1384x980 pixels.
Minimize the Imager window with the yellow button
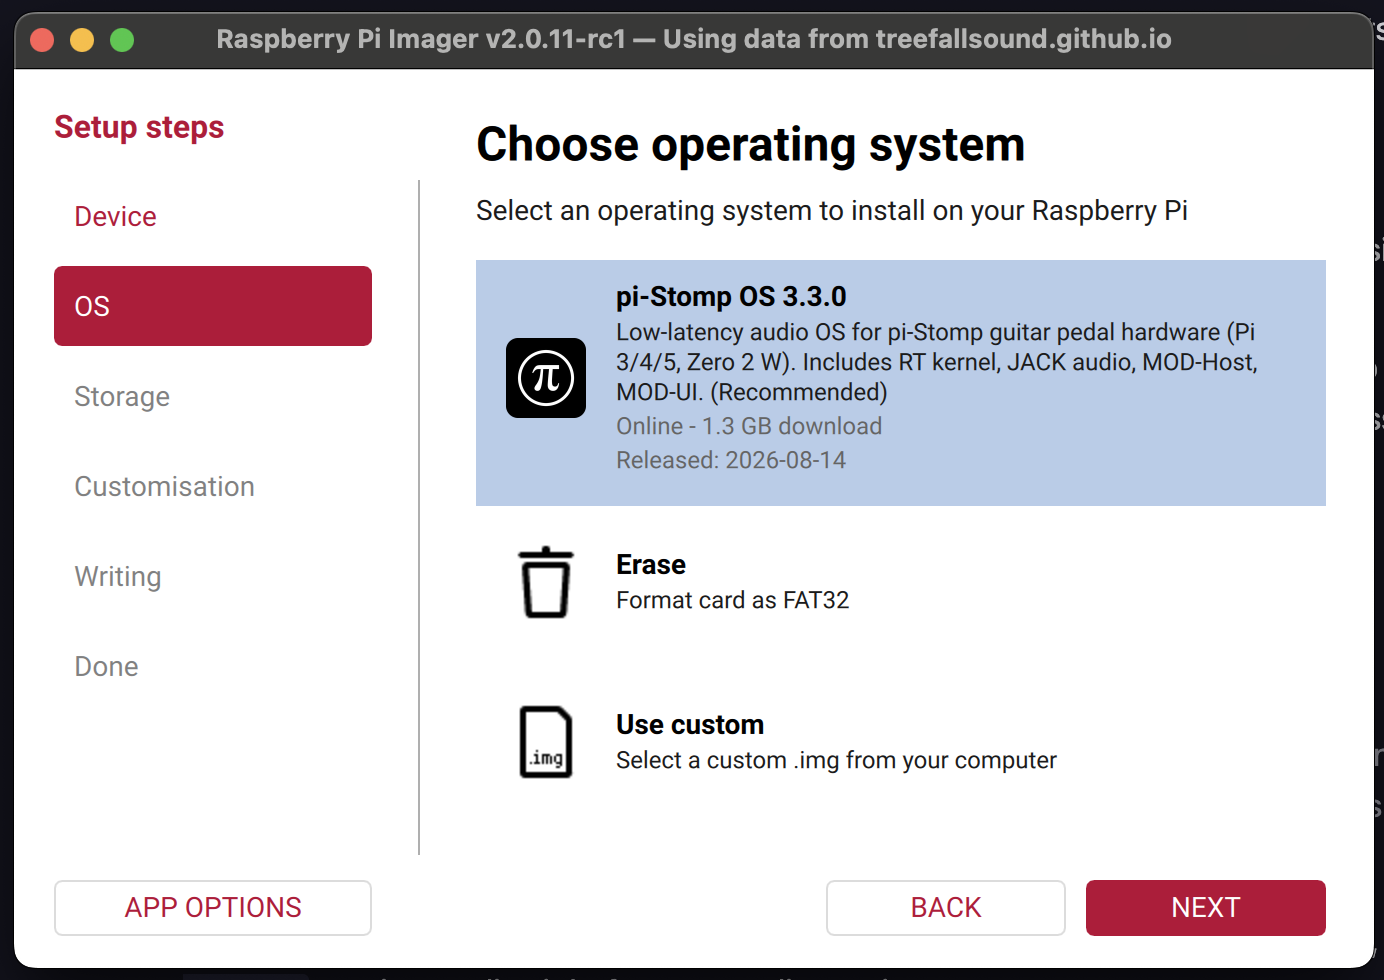point(82,40)
